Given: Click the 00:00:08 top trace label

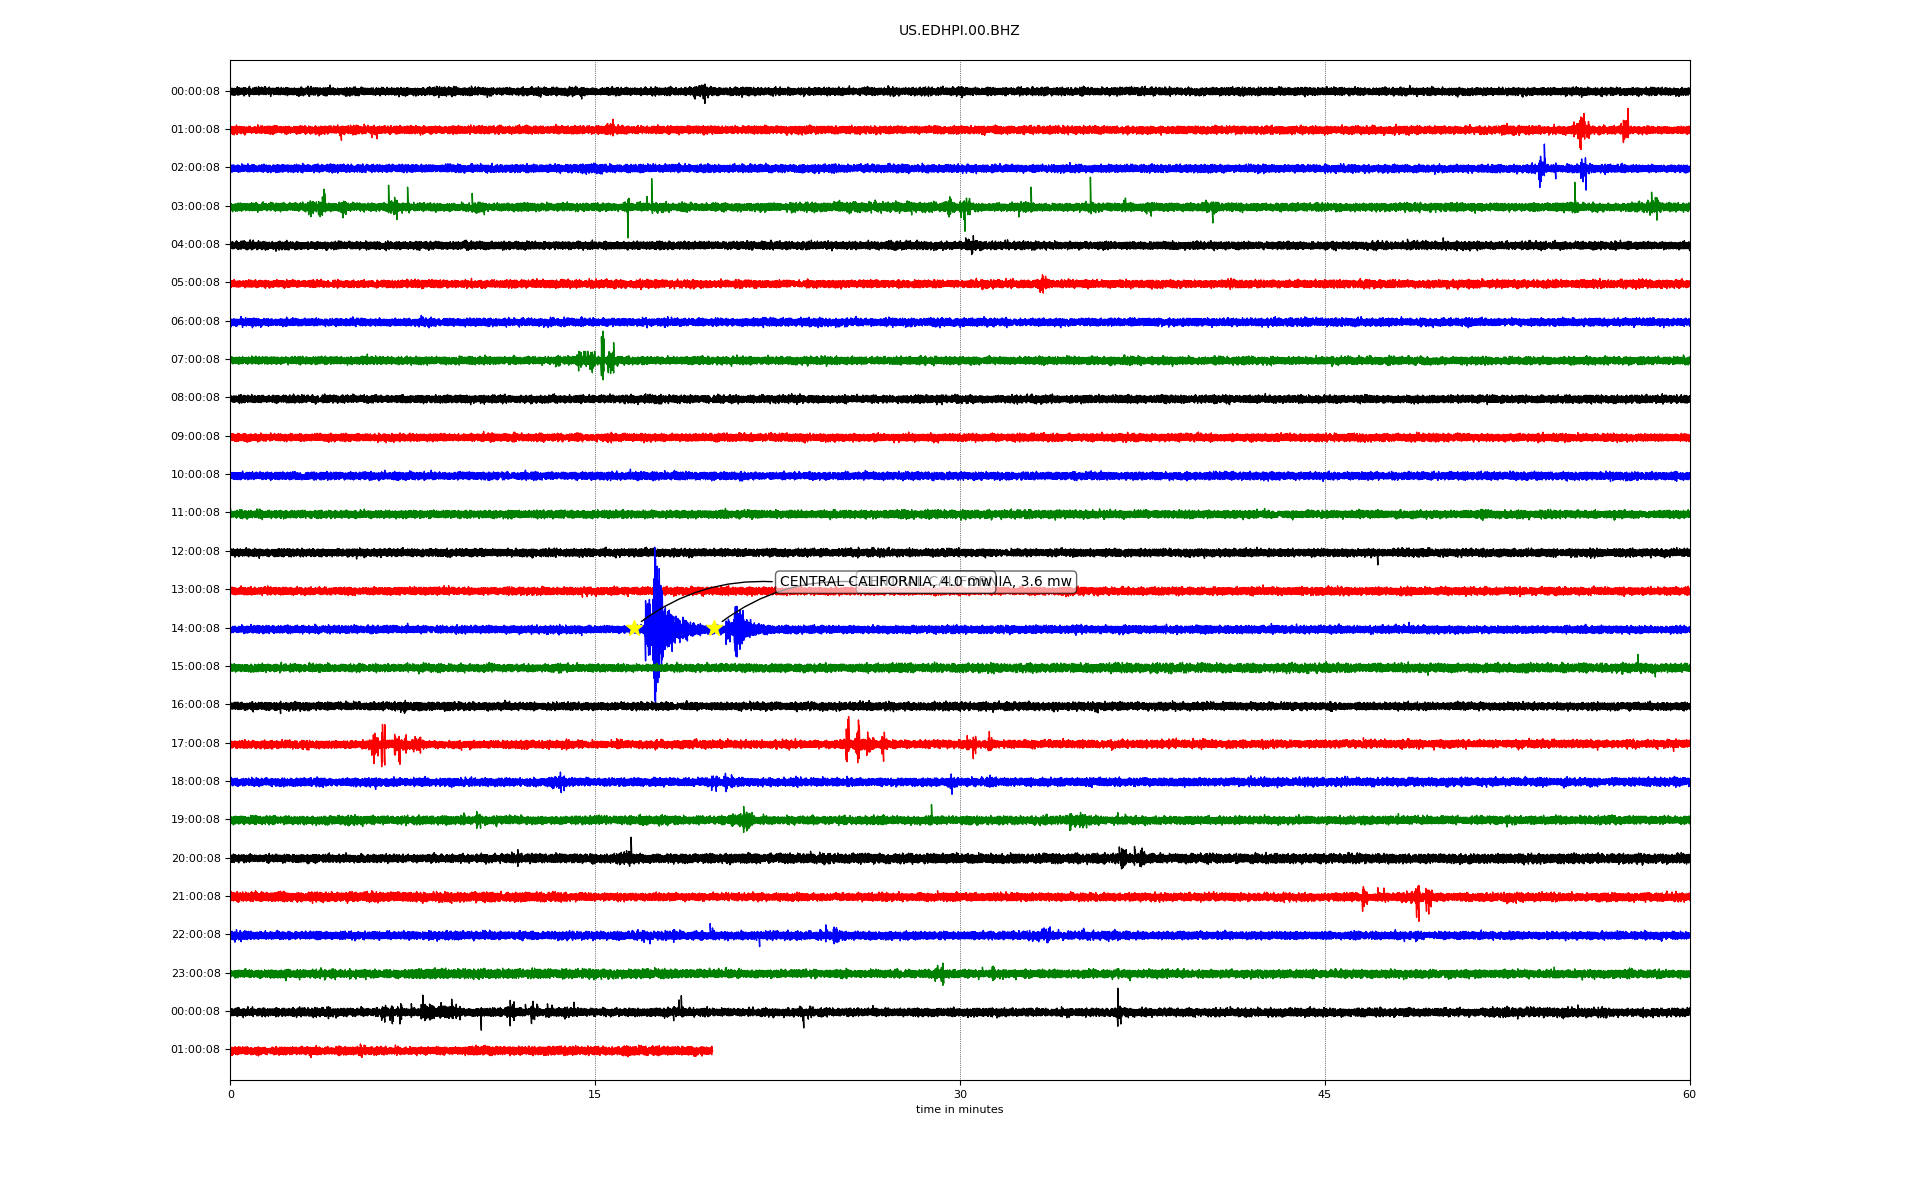Looking at the screenshot, I should pos(195,91).
